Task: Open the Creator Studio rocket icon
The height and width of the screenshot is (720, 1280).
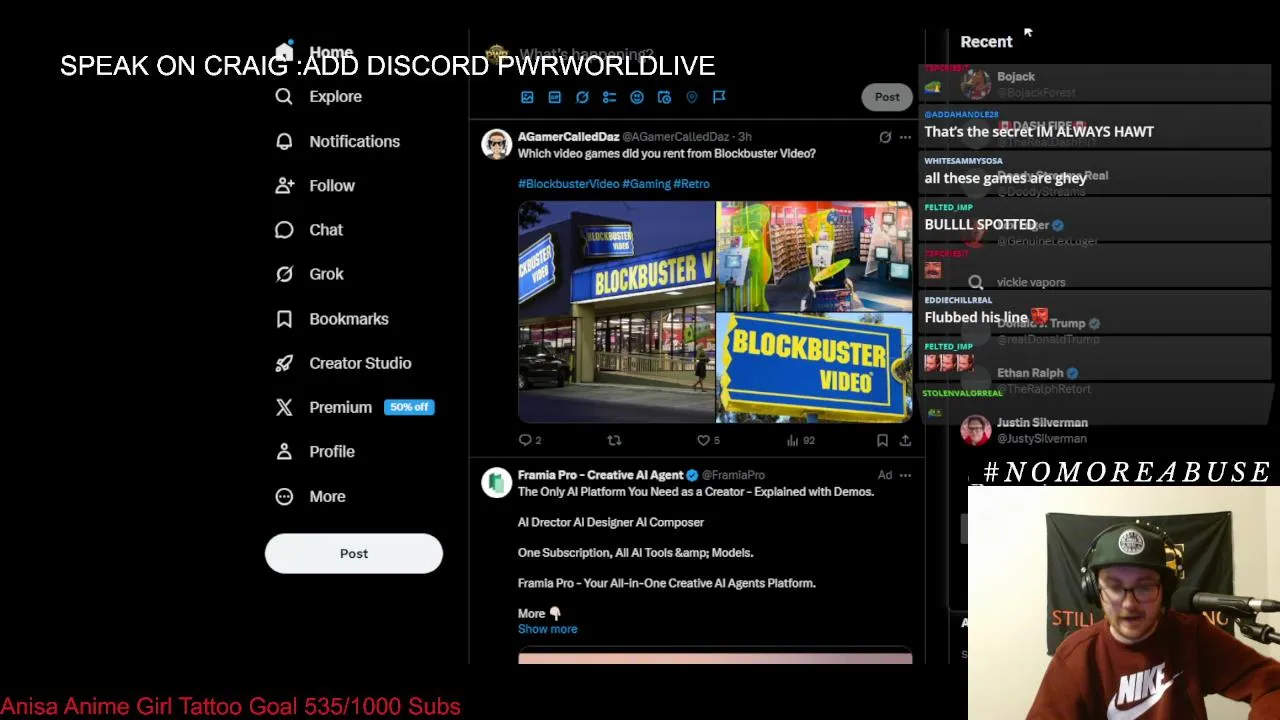Action: (284, 363)
